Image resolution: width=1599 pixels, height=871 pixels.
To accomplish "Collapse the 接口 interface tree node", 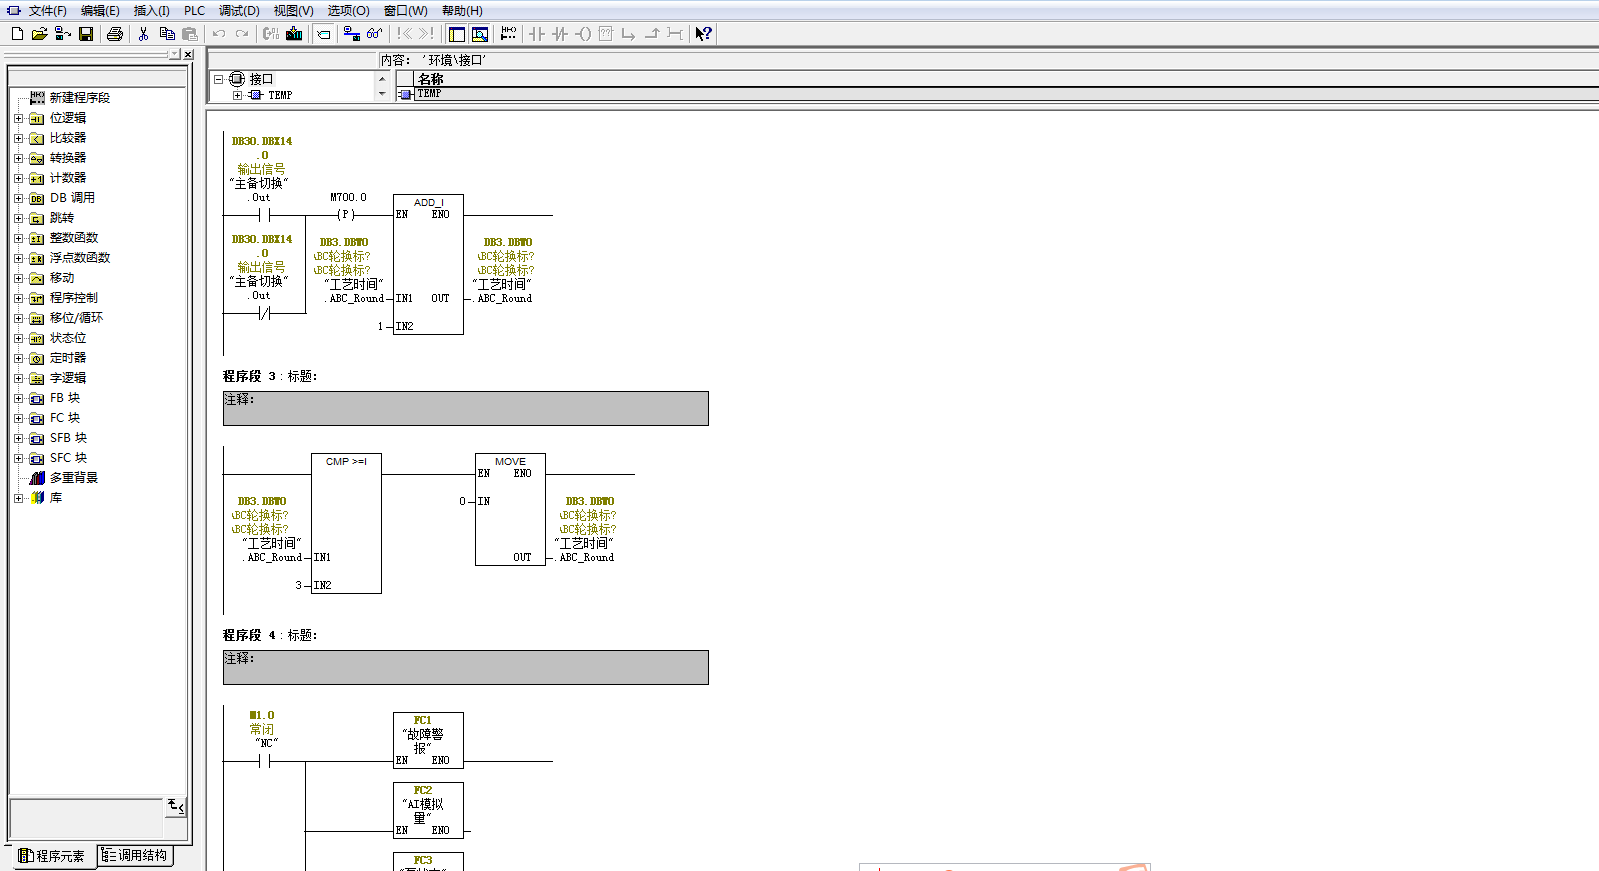I will [x=218, y=79].
